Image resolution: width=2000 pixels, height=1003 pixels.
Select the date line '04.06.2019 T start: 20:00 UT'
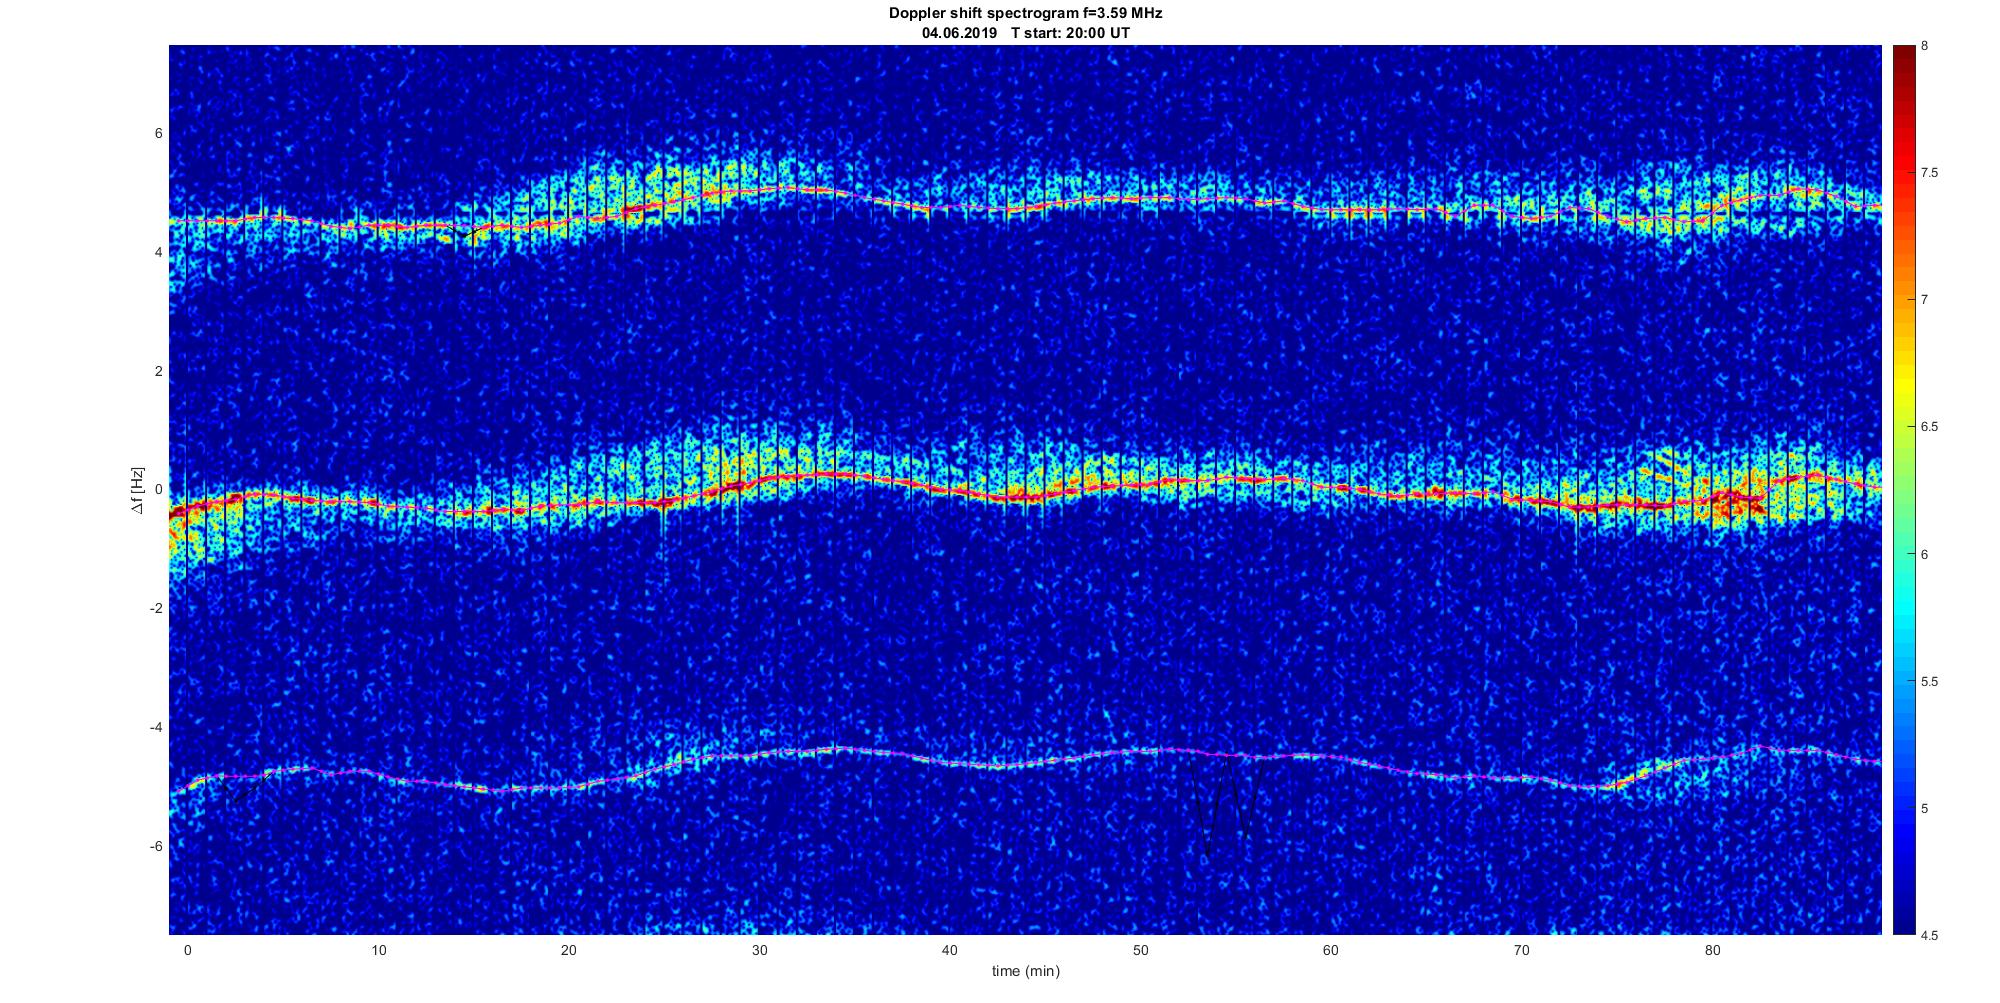pos(1025,32)
